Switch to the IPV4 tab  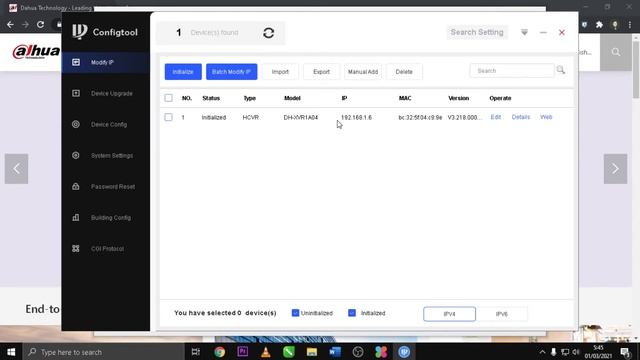(x=449, y=314)
